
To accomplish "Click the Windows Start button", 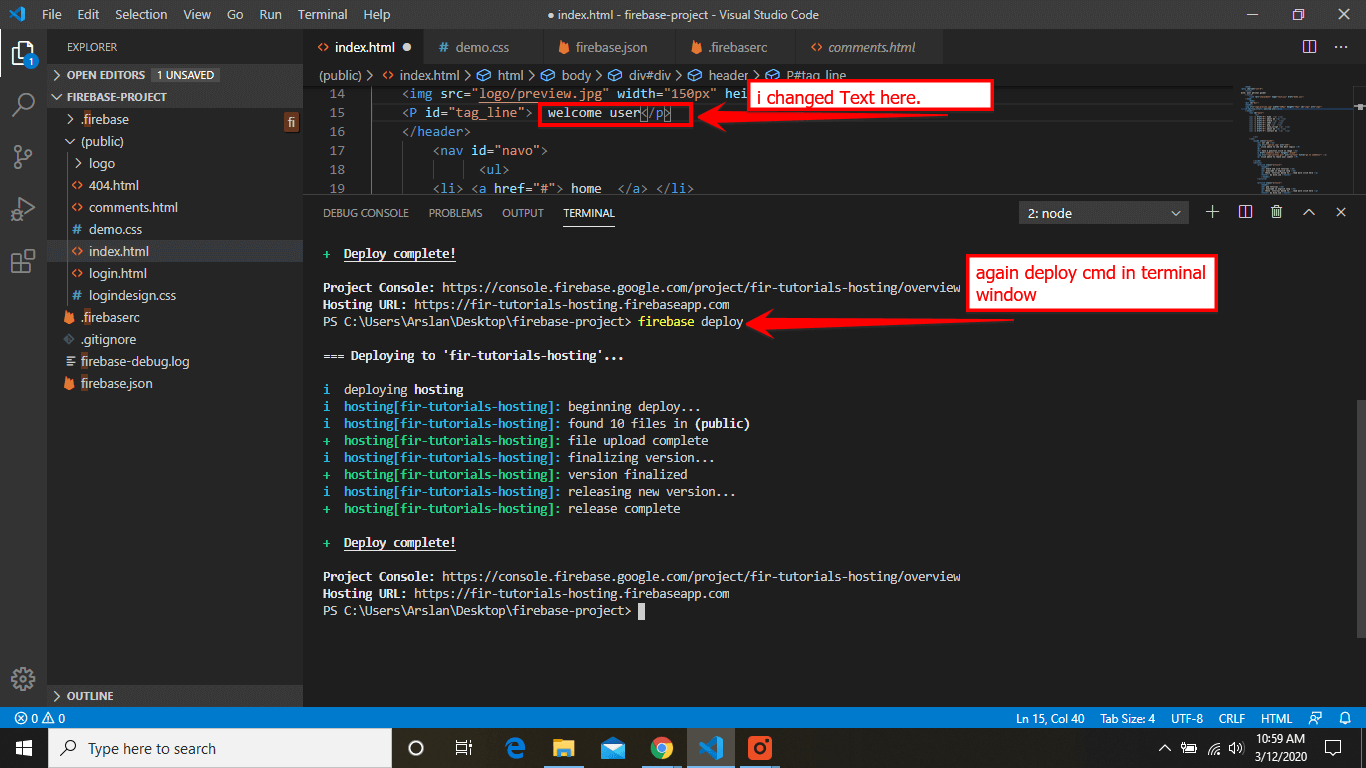I will 24,748.
